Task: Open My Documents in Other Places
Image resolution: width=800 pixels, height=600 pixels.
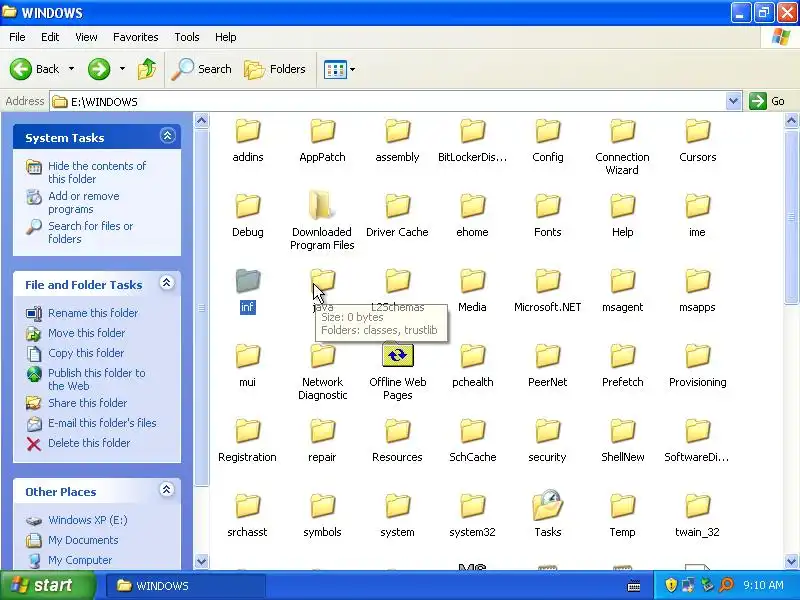Action: [83, 540]
